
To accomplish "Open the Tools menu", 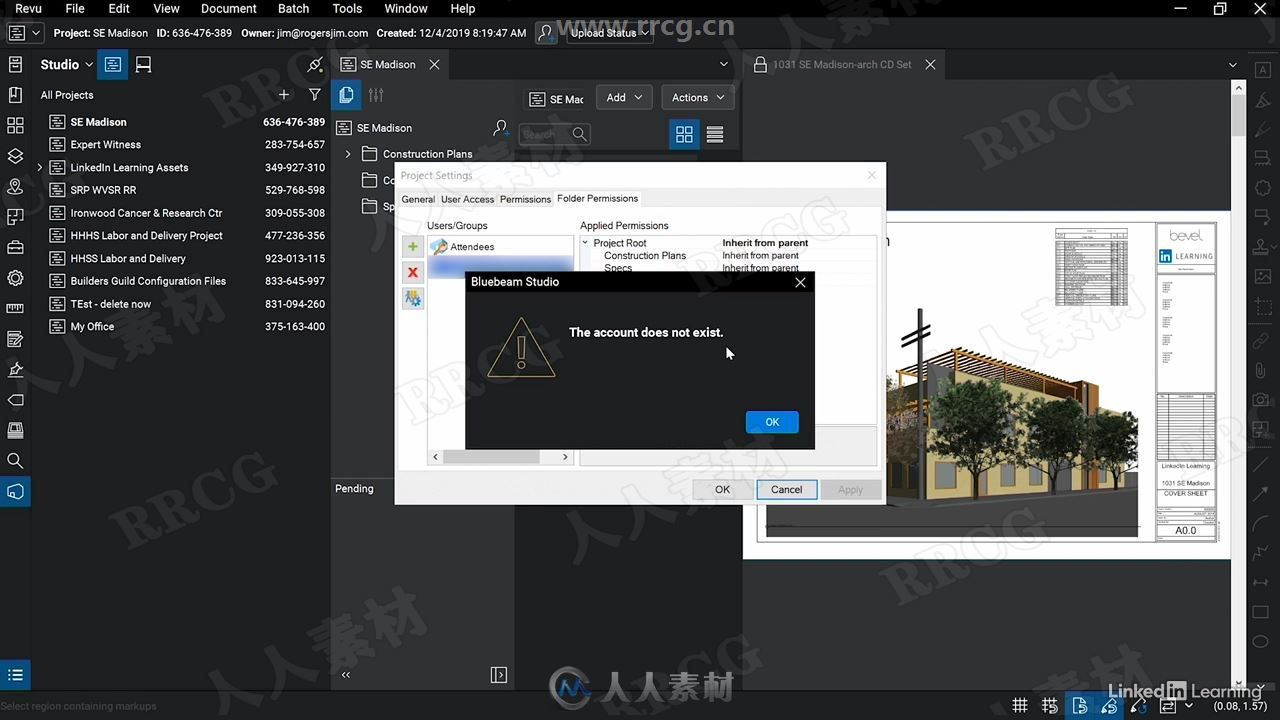I will click(347, 8).
